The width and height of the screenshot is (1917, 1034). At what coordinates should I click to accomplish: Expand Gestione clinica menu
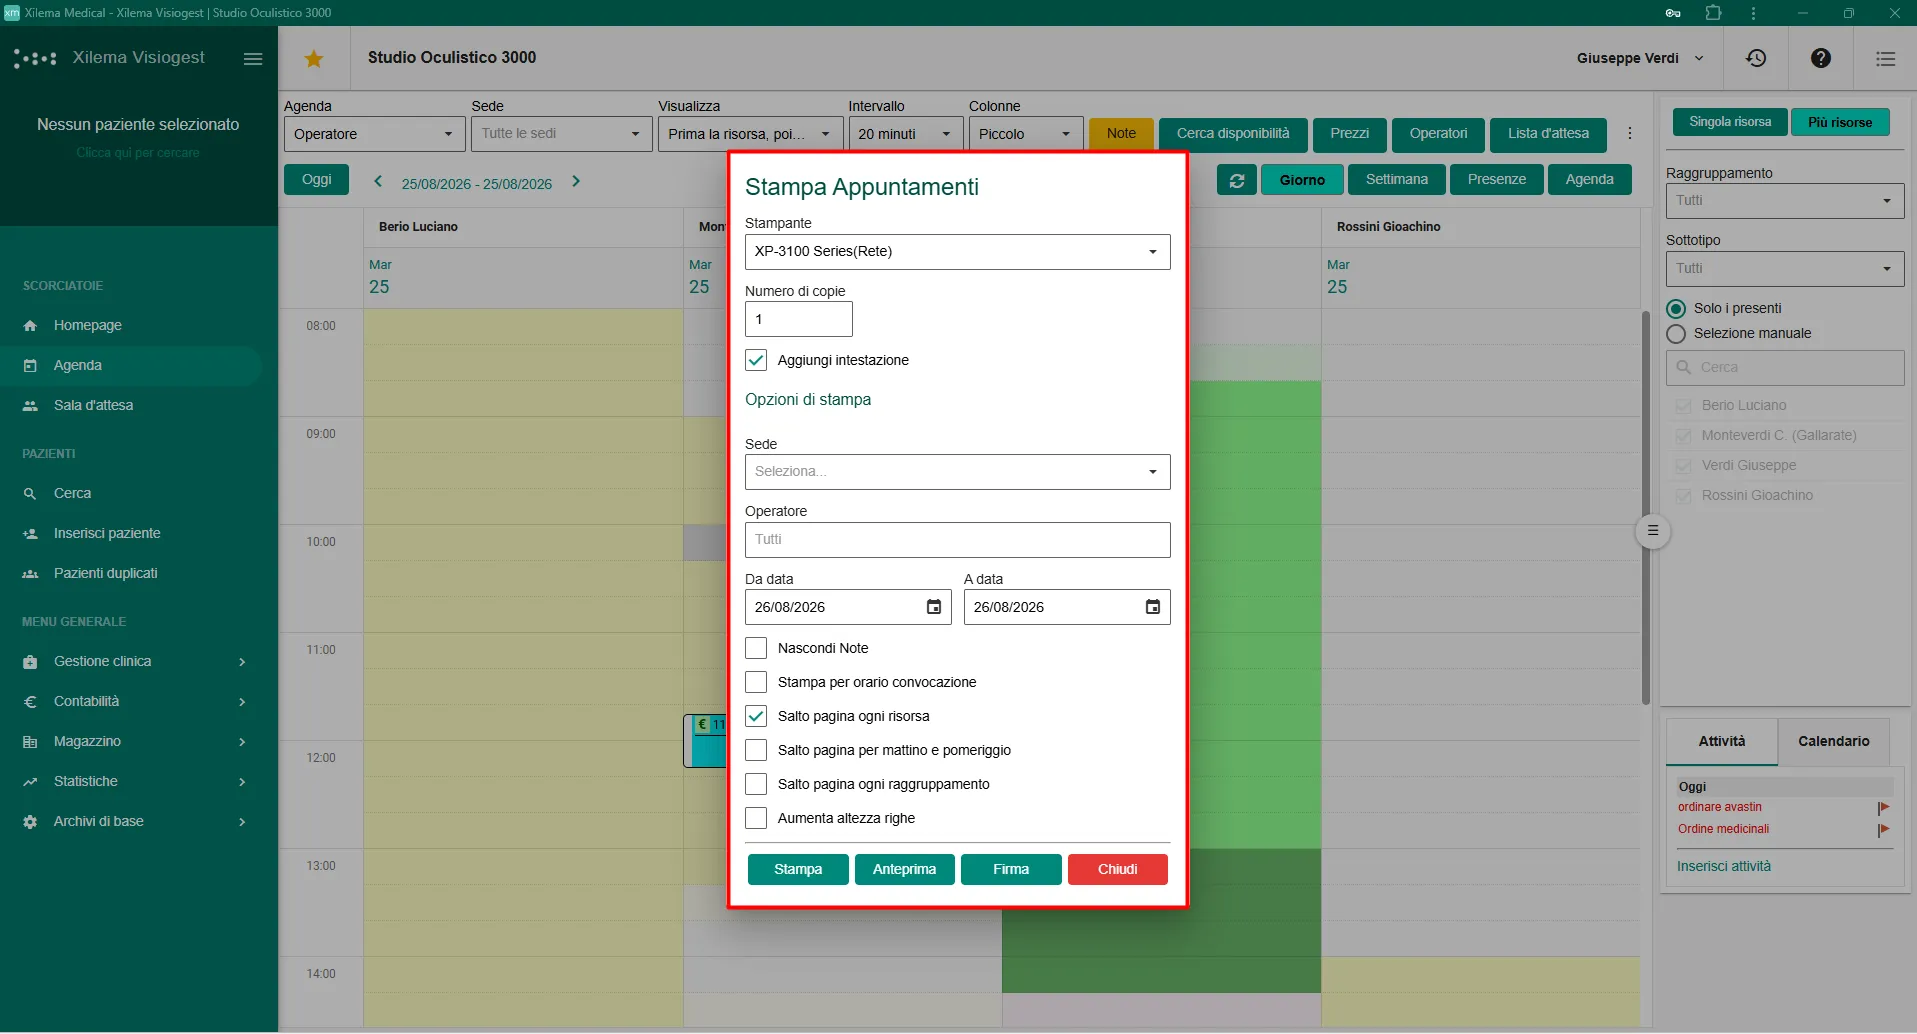point(135,662)
